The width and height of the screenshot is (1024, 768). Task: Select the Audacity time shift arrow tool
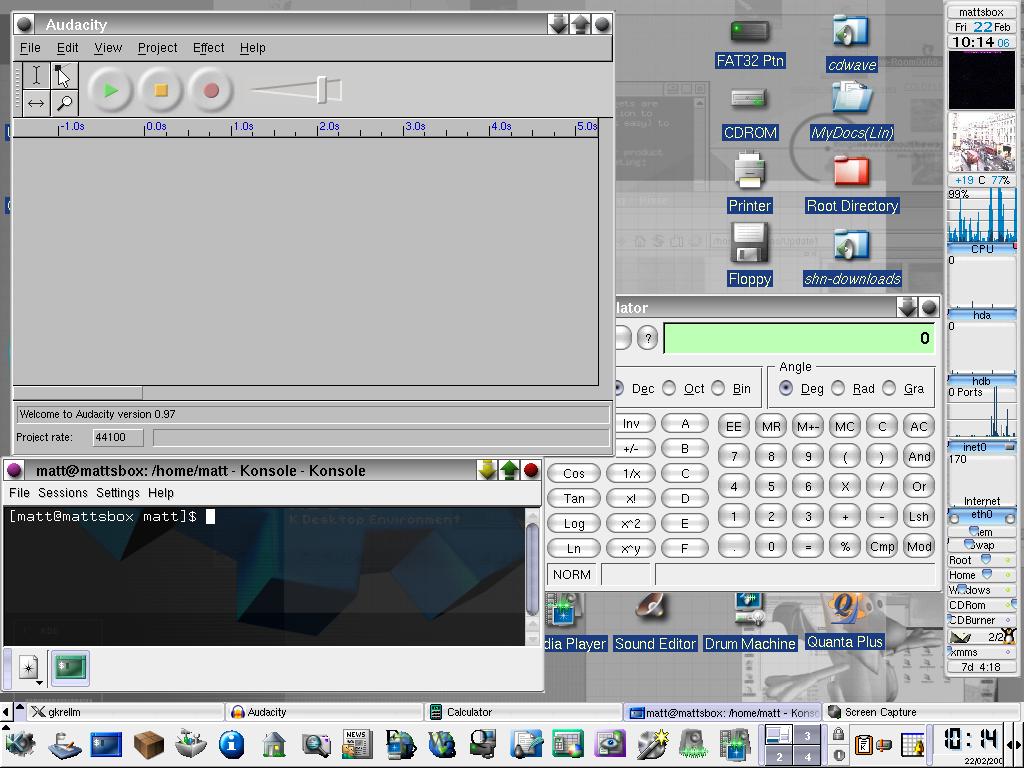tap(37, 103)
